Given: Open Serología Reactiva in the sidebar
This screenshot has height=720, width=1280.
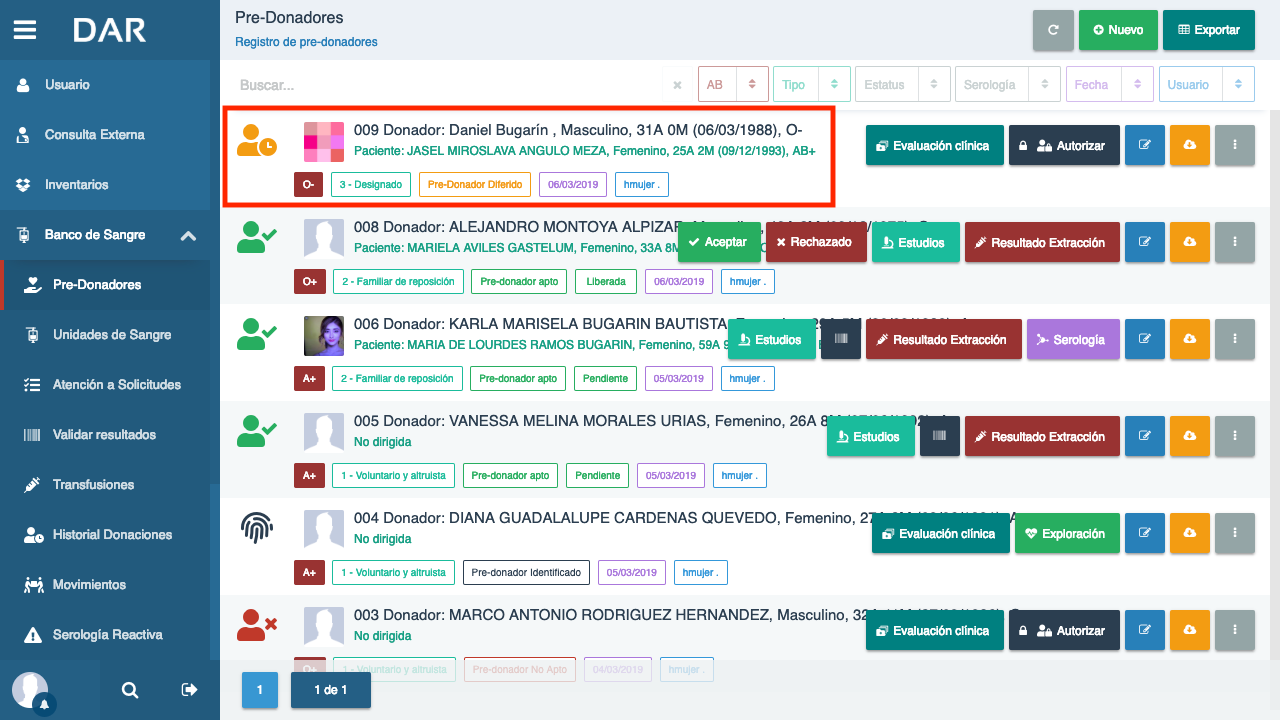Looking at the screenshot, I should click(105, 635).
